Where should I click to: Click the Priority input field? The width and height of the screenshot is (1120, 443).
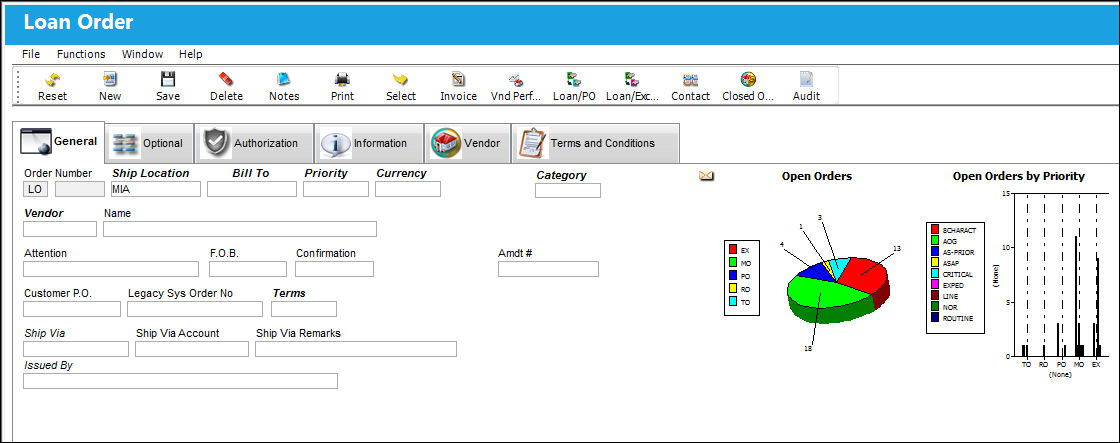click(x=336, y=189)
